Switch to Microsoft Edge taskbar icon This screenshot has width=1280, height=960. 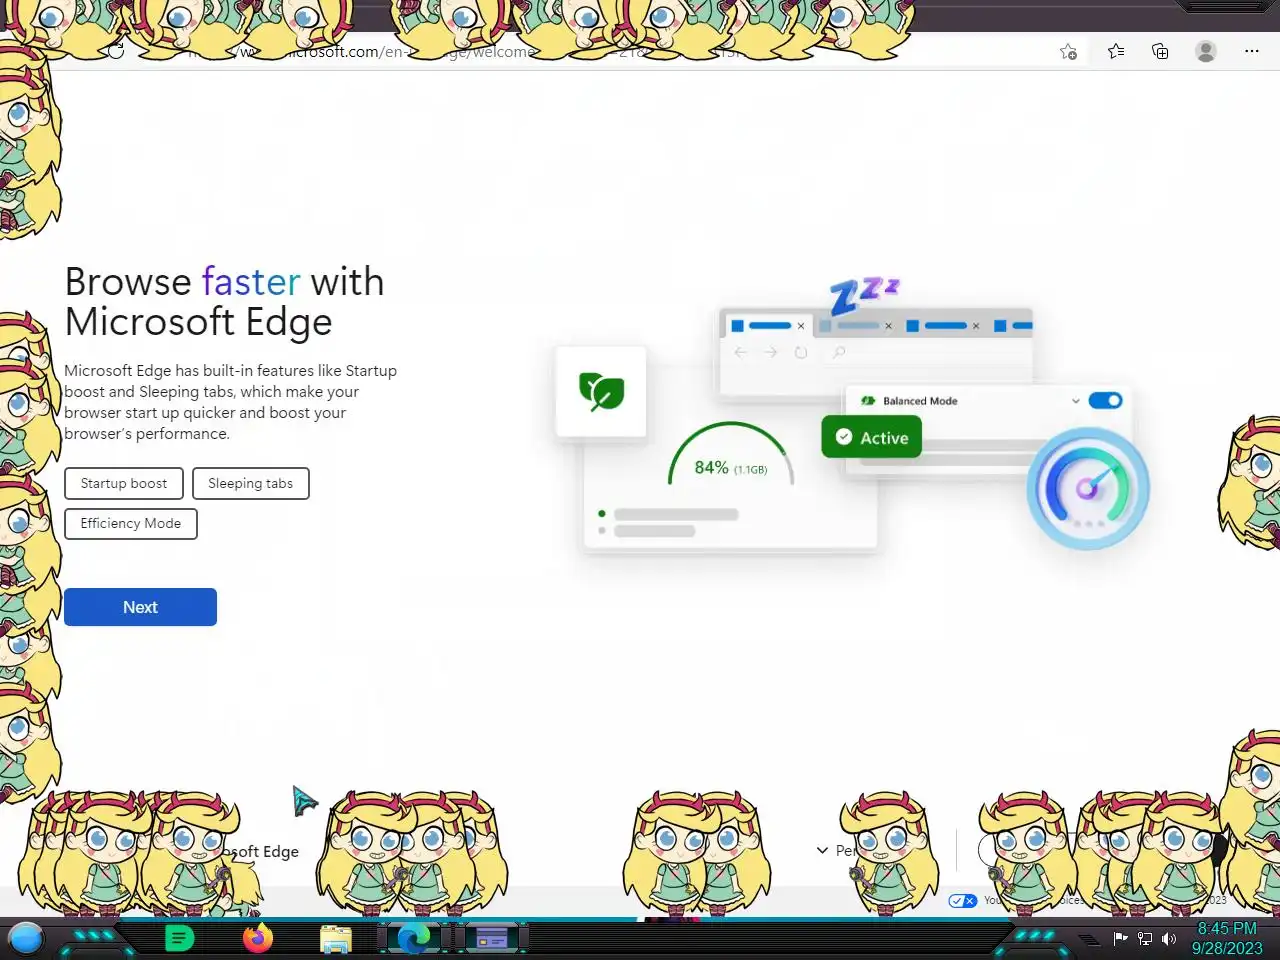[414, 938]
